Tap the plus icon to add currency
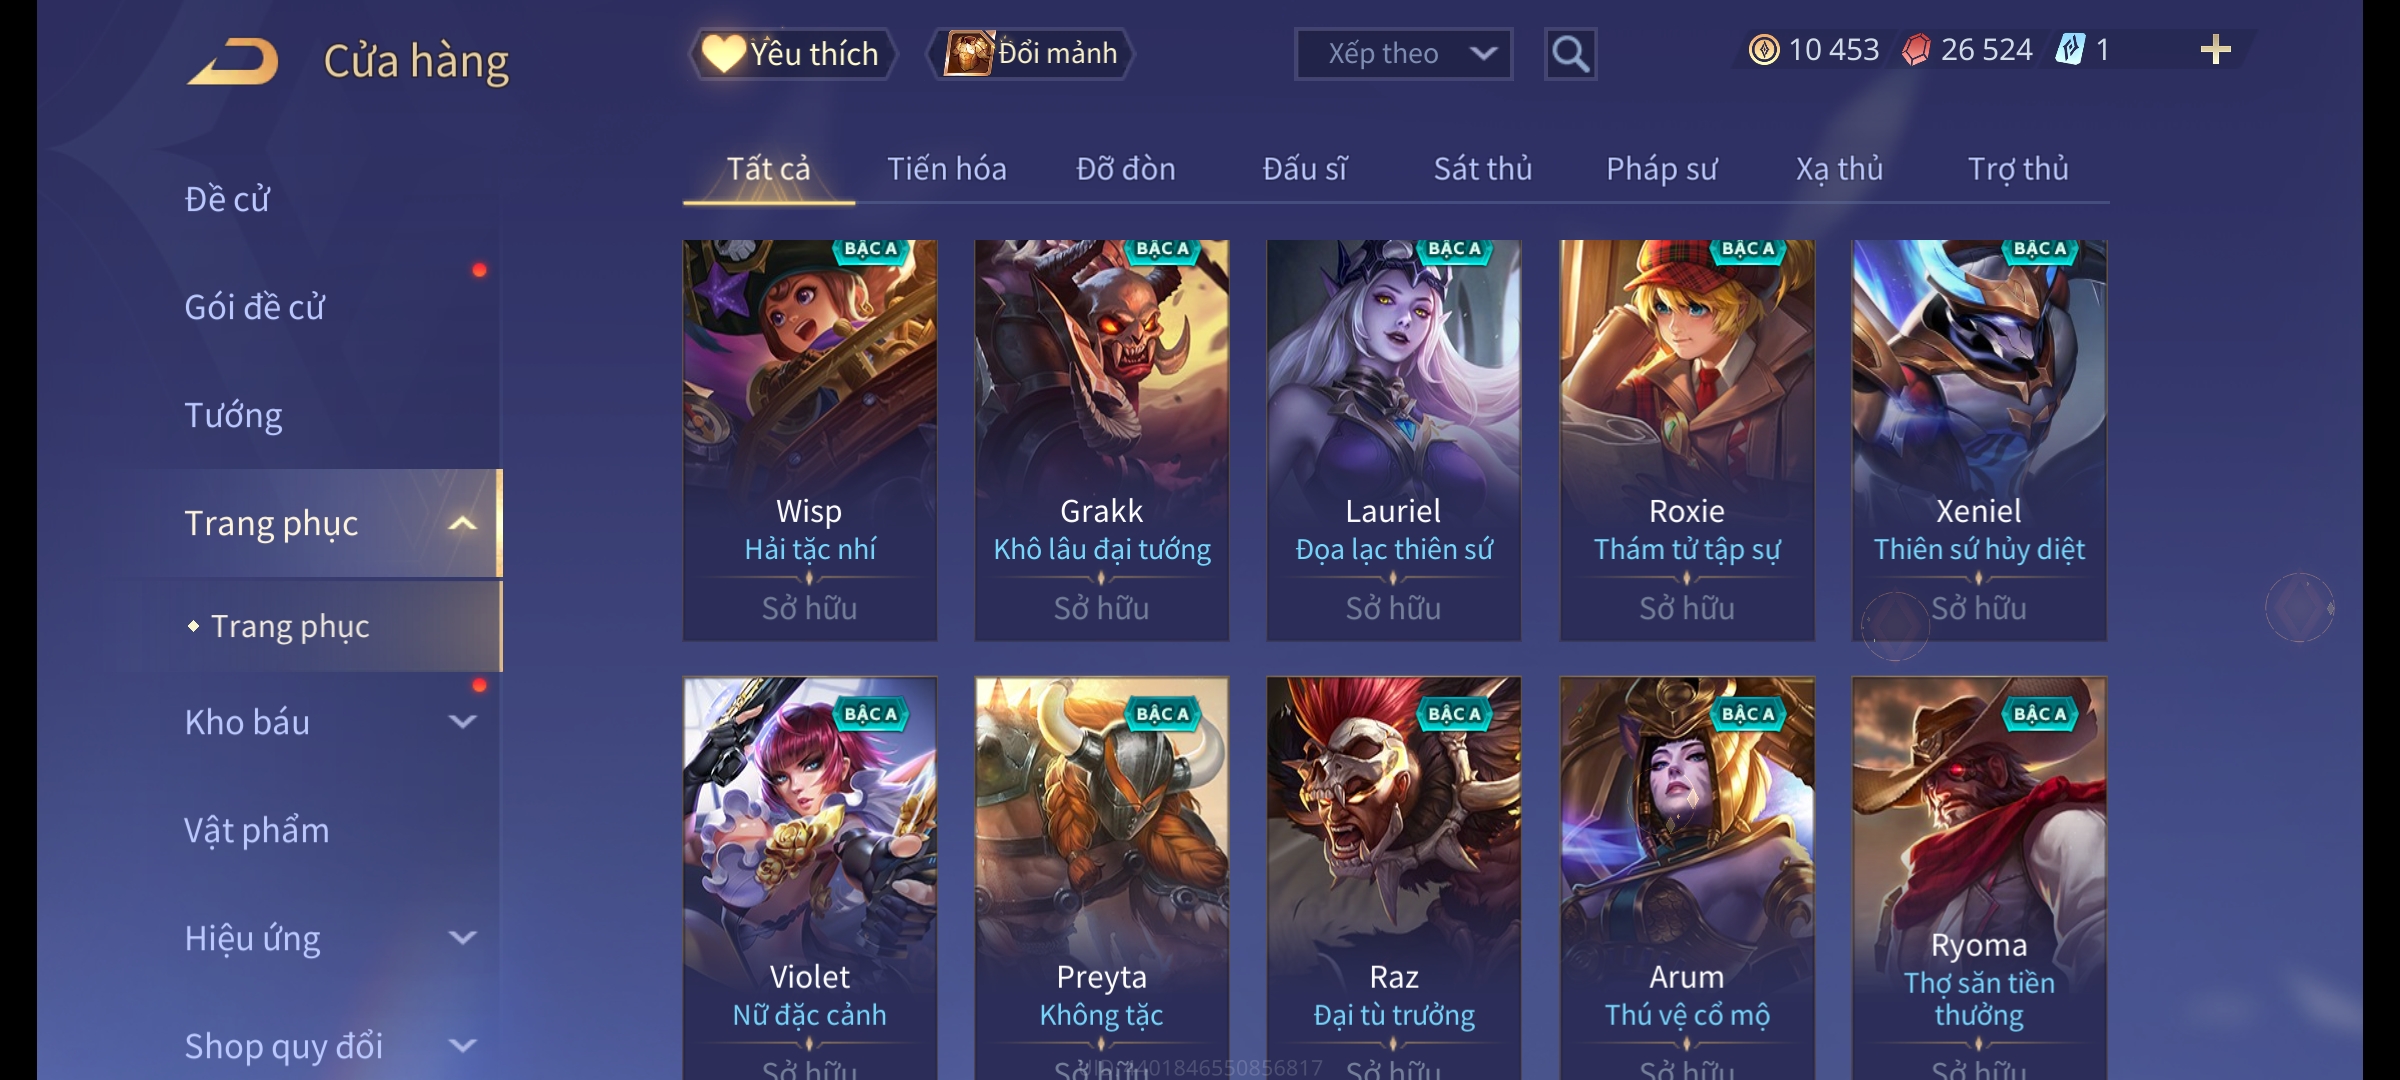2400x1080 pixels. coord(2216,50)
